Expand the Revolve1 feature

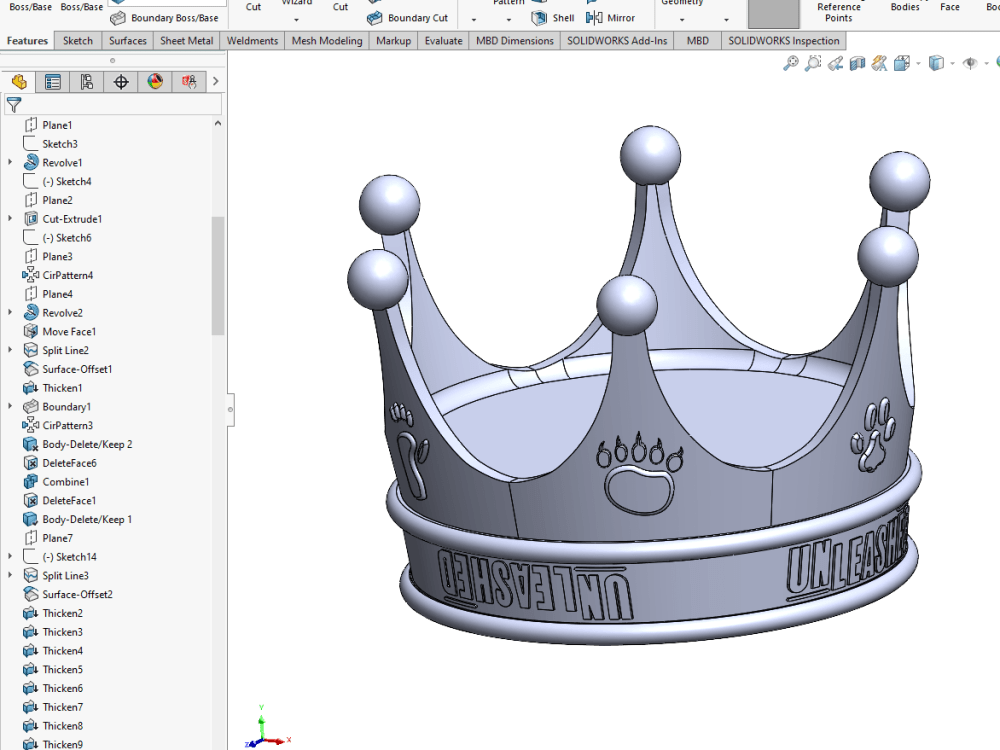click(10, 163)
